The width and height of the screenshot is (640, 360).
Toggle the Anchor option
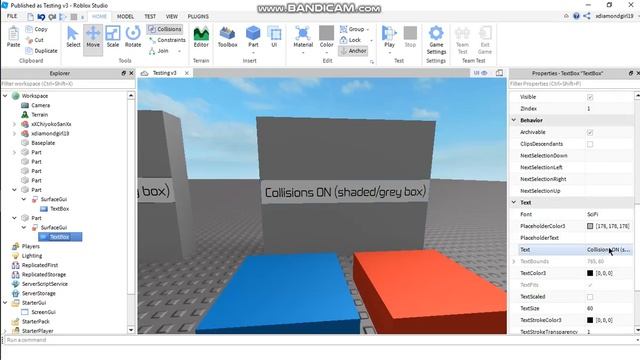353,51
